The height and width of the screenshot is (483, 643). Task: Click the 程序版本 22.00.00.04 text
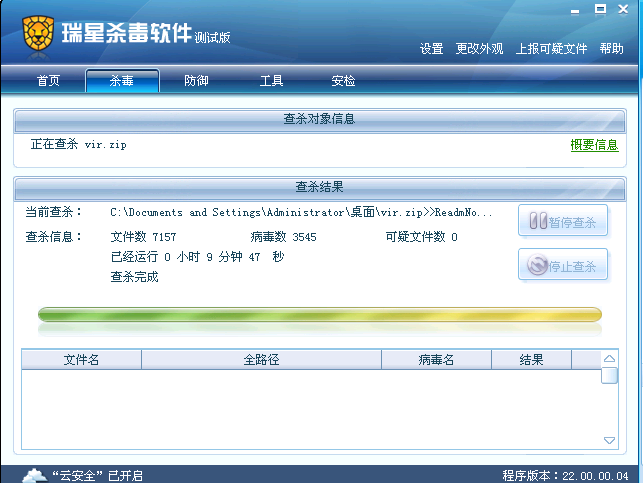[565, 476]
